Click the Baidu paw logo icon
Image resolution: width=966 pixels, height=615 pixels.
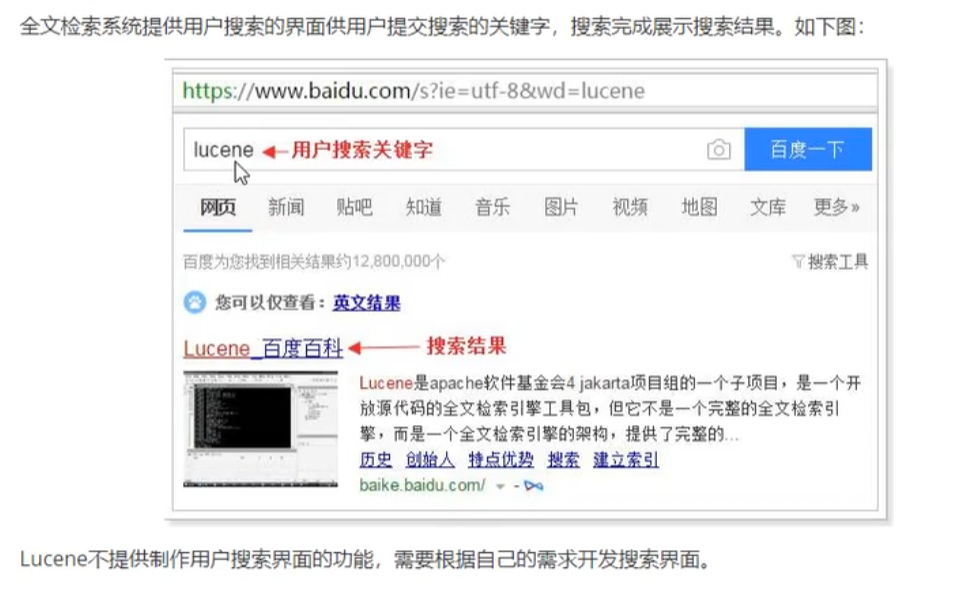tap(195, 303)
